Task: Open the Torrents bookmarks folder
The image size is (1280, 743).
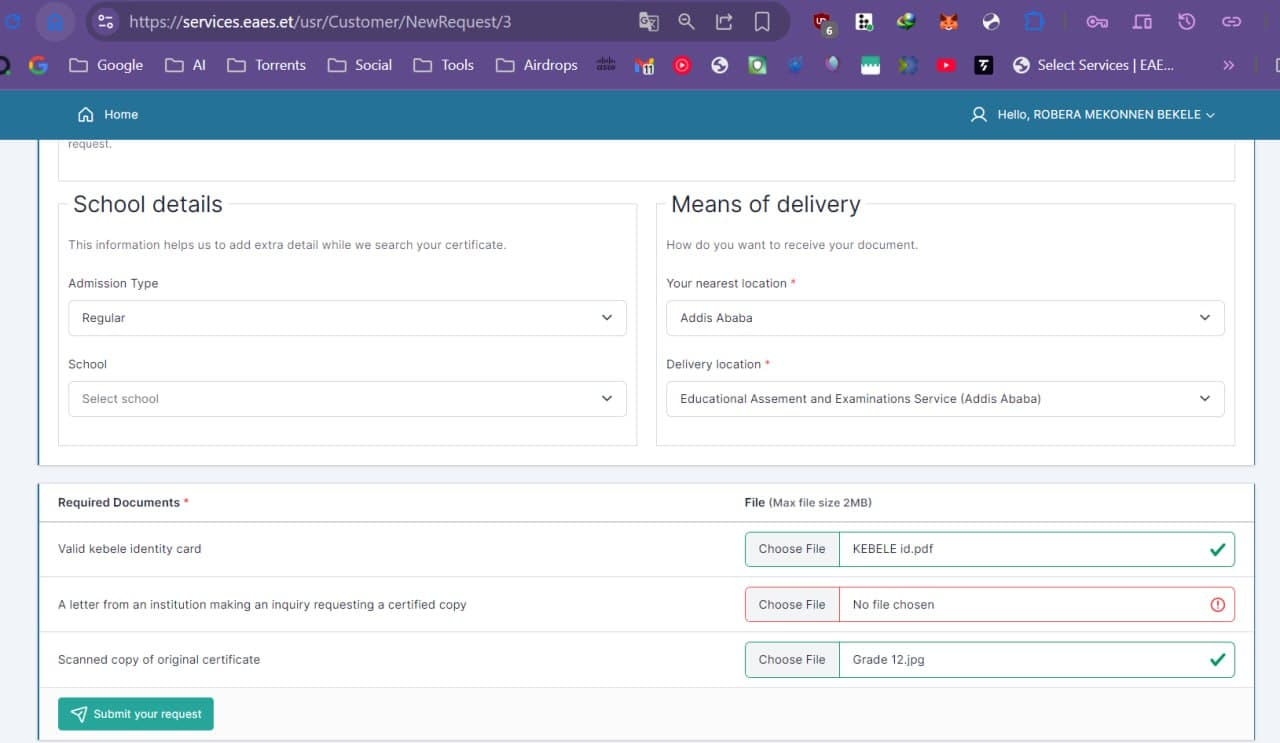Action: click(x=266, y=65)
